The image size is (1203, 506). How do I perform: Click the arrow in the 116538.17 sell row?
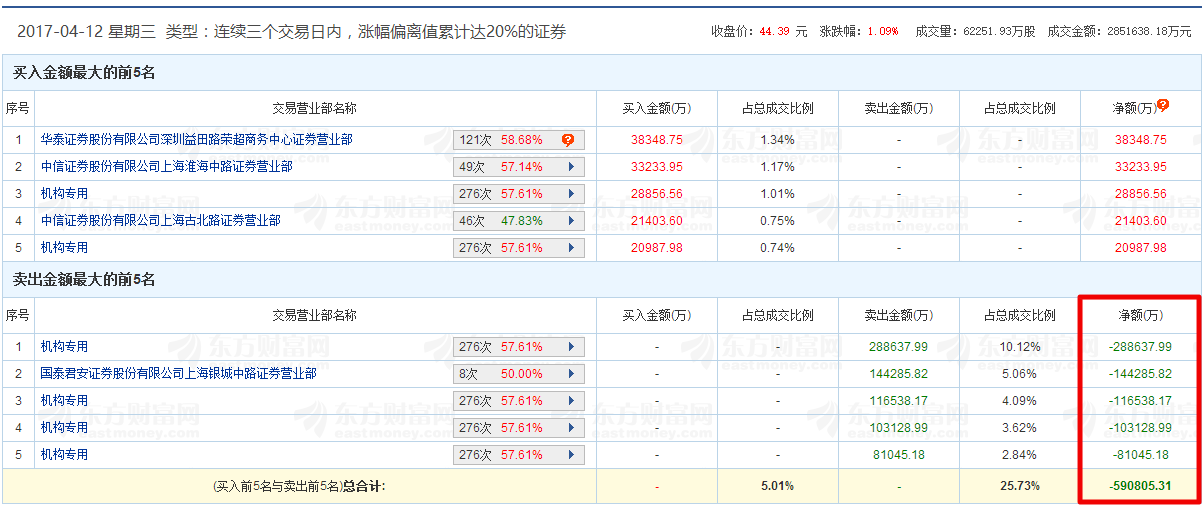click(x=571, y=401)
